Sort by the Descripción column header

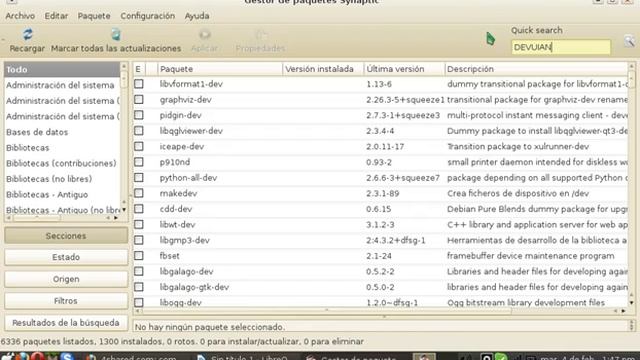coord(536,69)
